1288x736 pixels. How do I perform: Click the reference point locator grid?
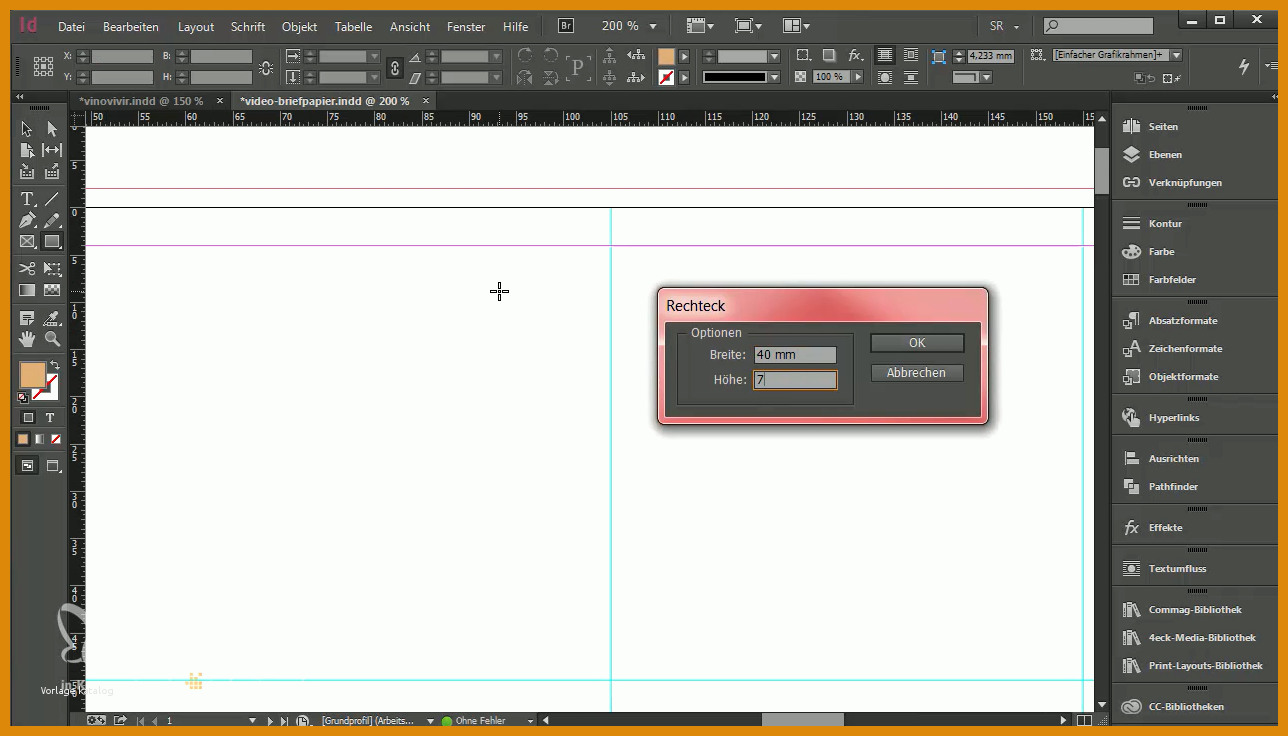point(43,66)
